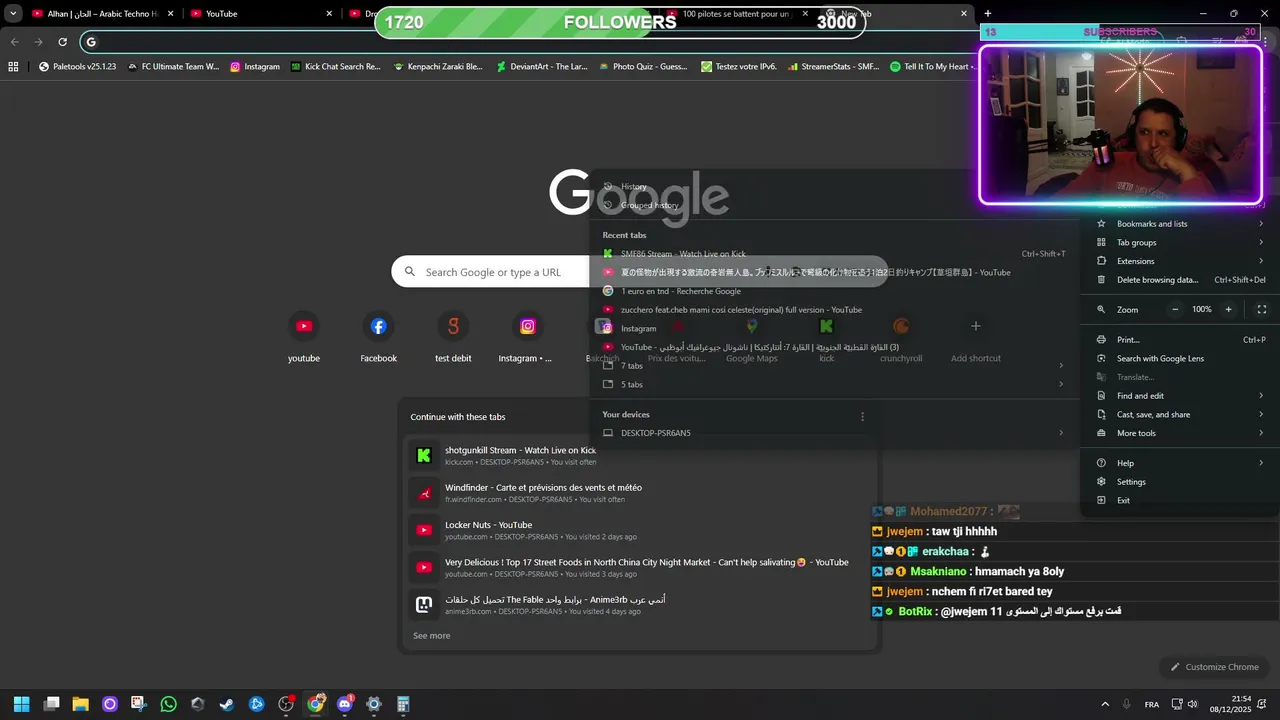
Task: Open the Testez votre IPv6 bookmark
Action: [x=739, y=67]
